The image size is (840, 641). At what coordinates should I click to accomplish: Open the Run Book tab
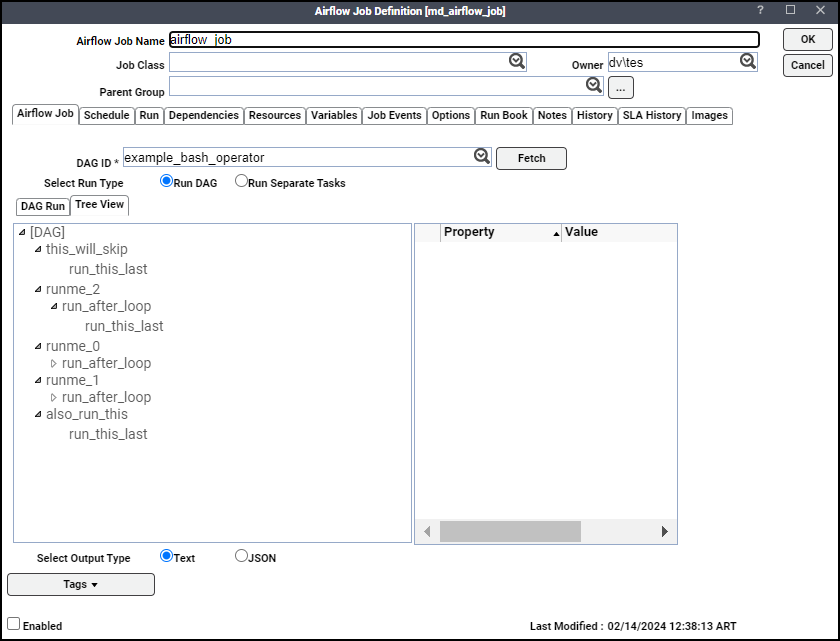(x=504, y=116)
